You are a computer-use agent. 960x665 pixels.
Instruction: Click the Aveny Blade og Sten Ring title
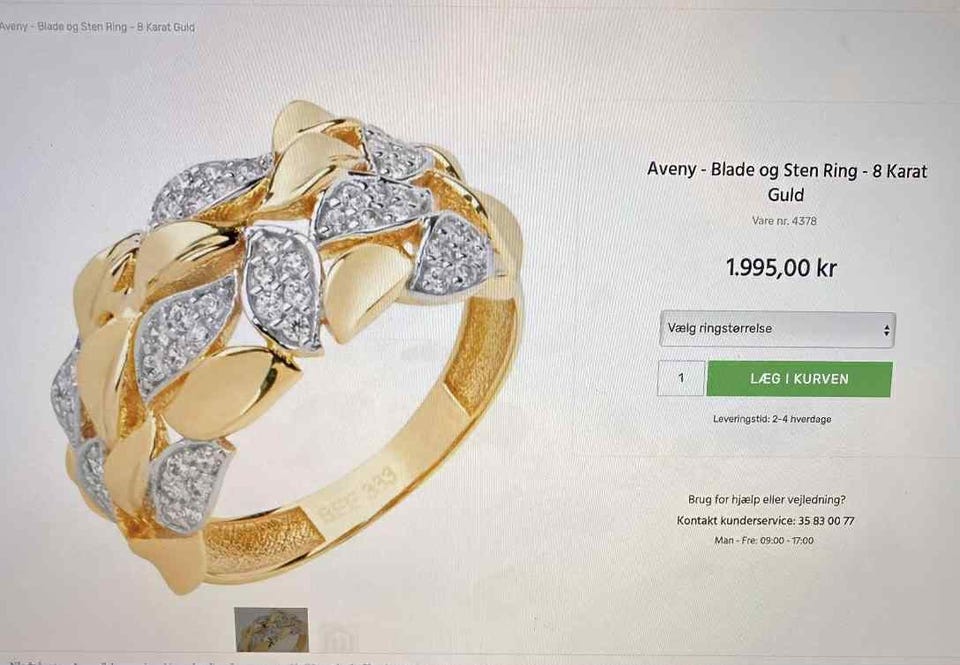[x=787, y=182]
